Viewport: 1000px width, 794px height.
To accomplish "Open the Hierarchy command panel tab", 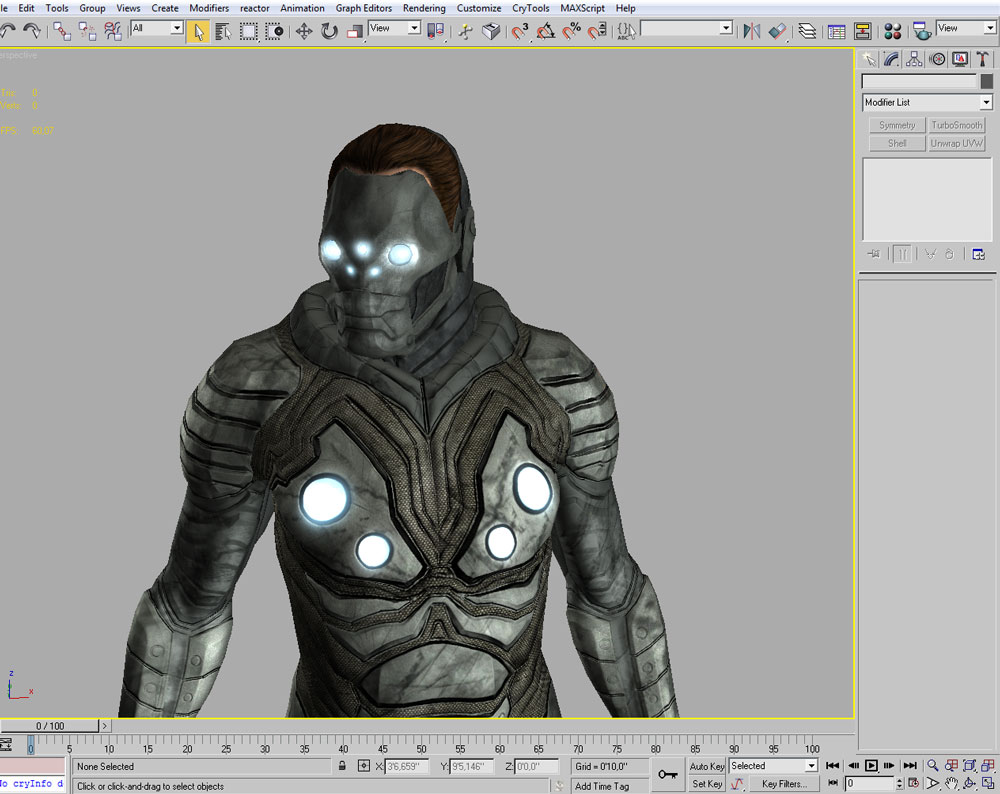I will coord(914,60).
